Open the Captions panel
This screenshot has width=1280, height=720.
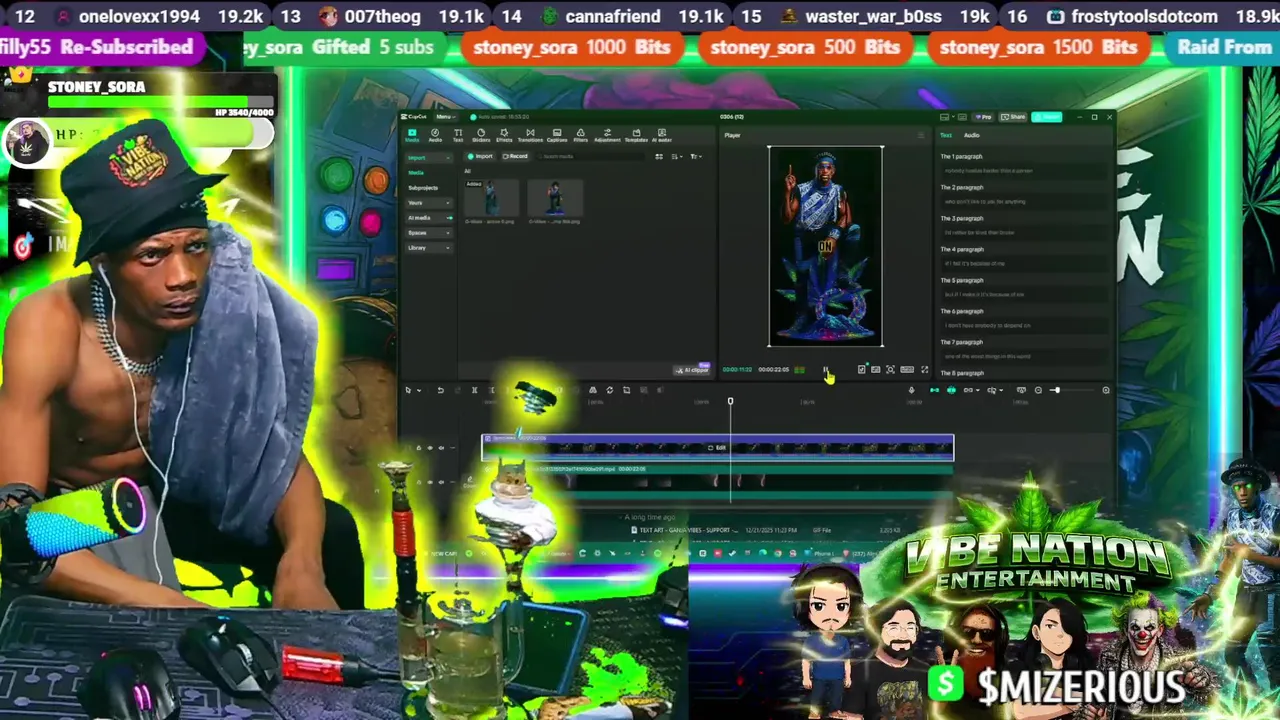pyautogui.click(x=557, y=135)
